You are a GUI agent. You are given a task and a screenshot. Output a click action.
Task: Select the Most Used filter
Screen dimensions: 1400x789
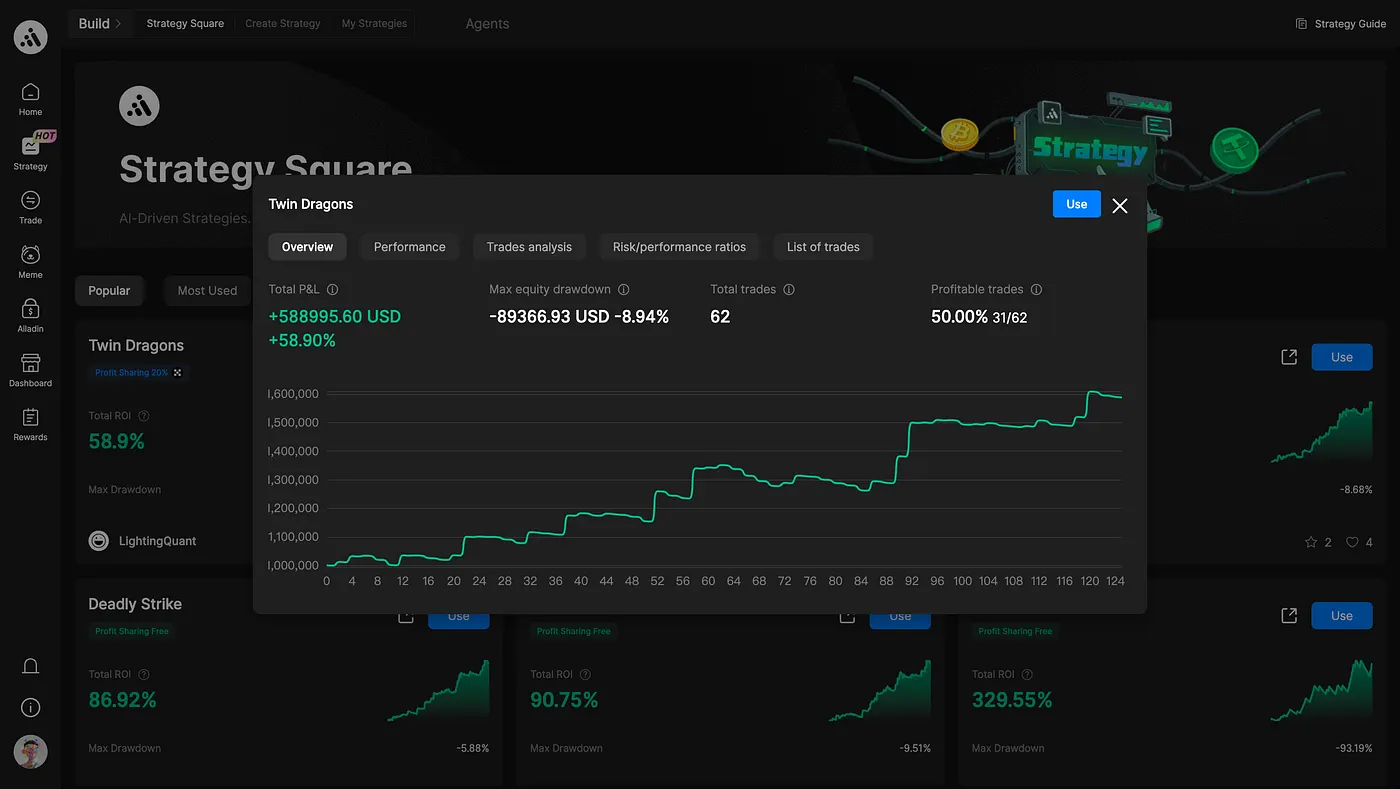click(x=207, y=291)
